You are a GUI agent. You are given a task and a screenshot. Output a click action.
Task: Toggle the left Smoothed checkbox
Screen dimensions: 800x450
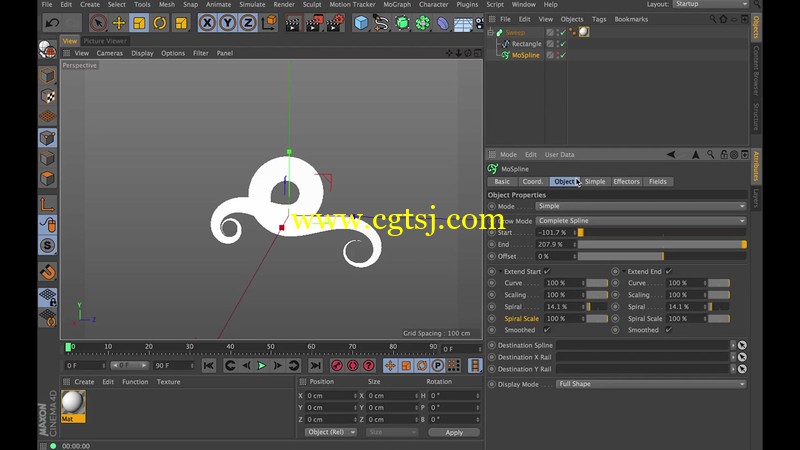click(547, 330)
